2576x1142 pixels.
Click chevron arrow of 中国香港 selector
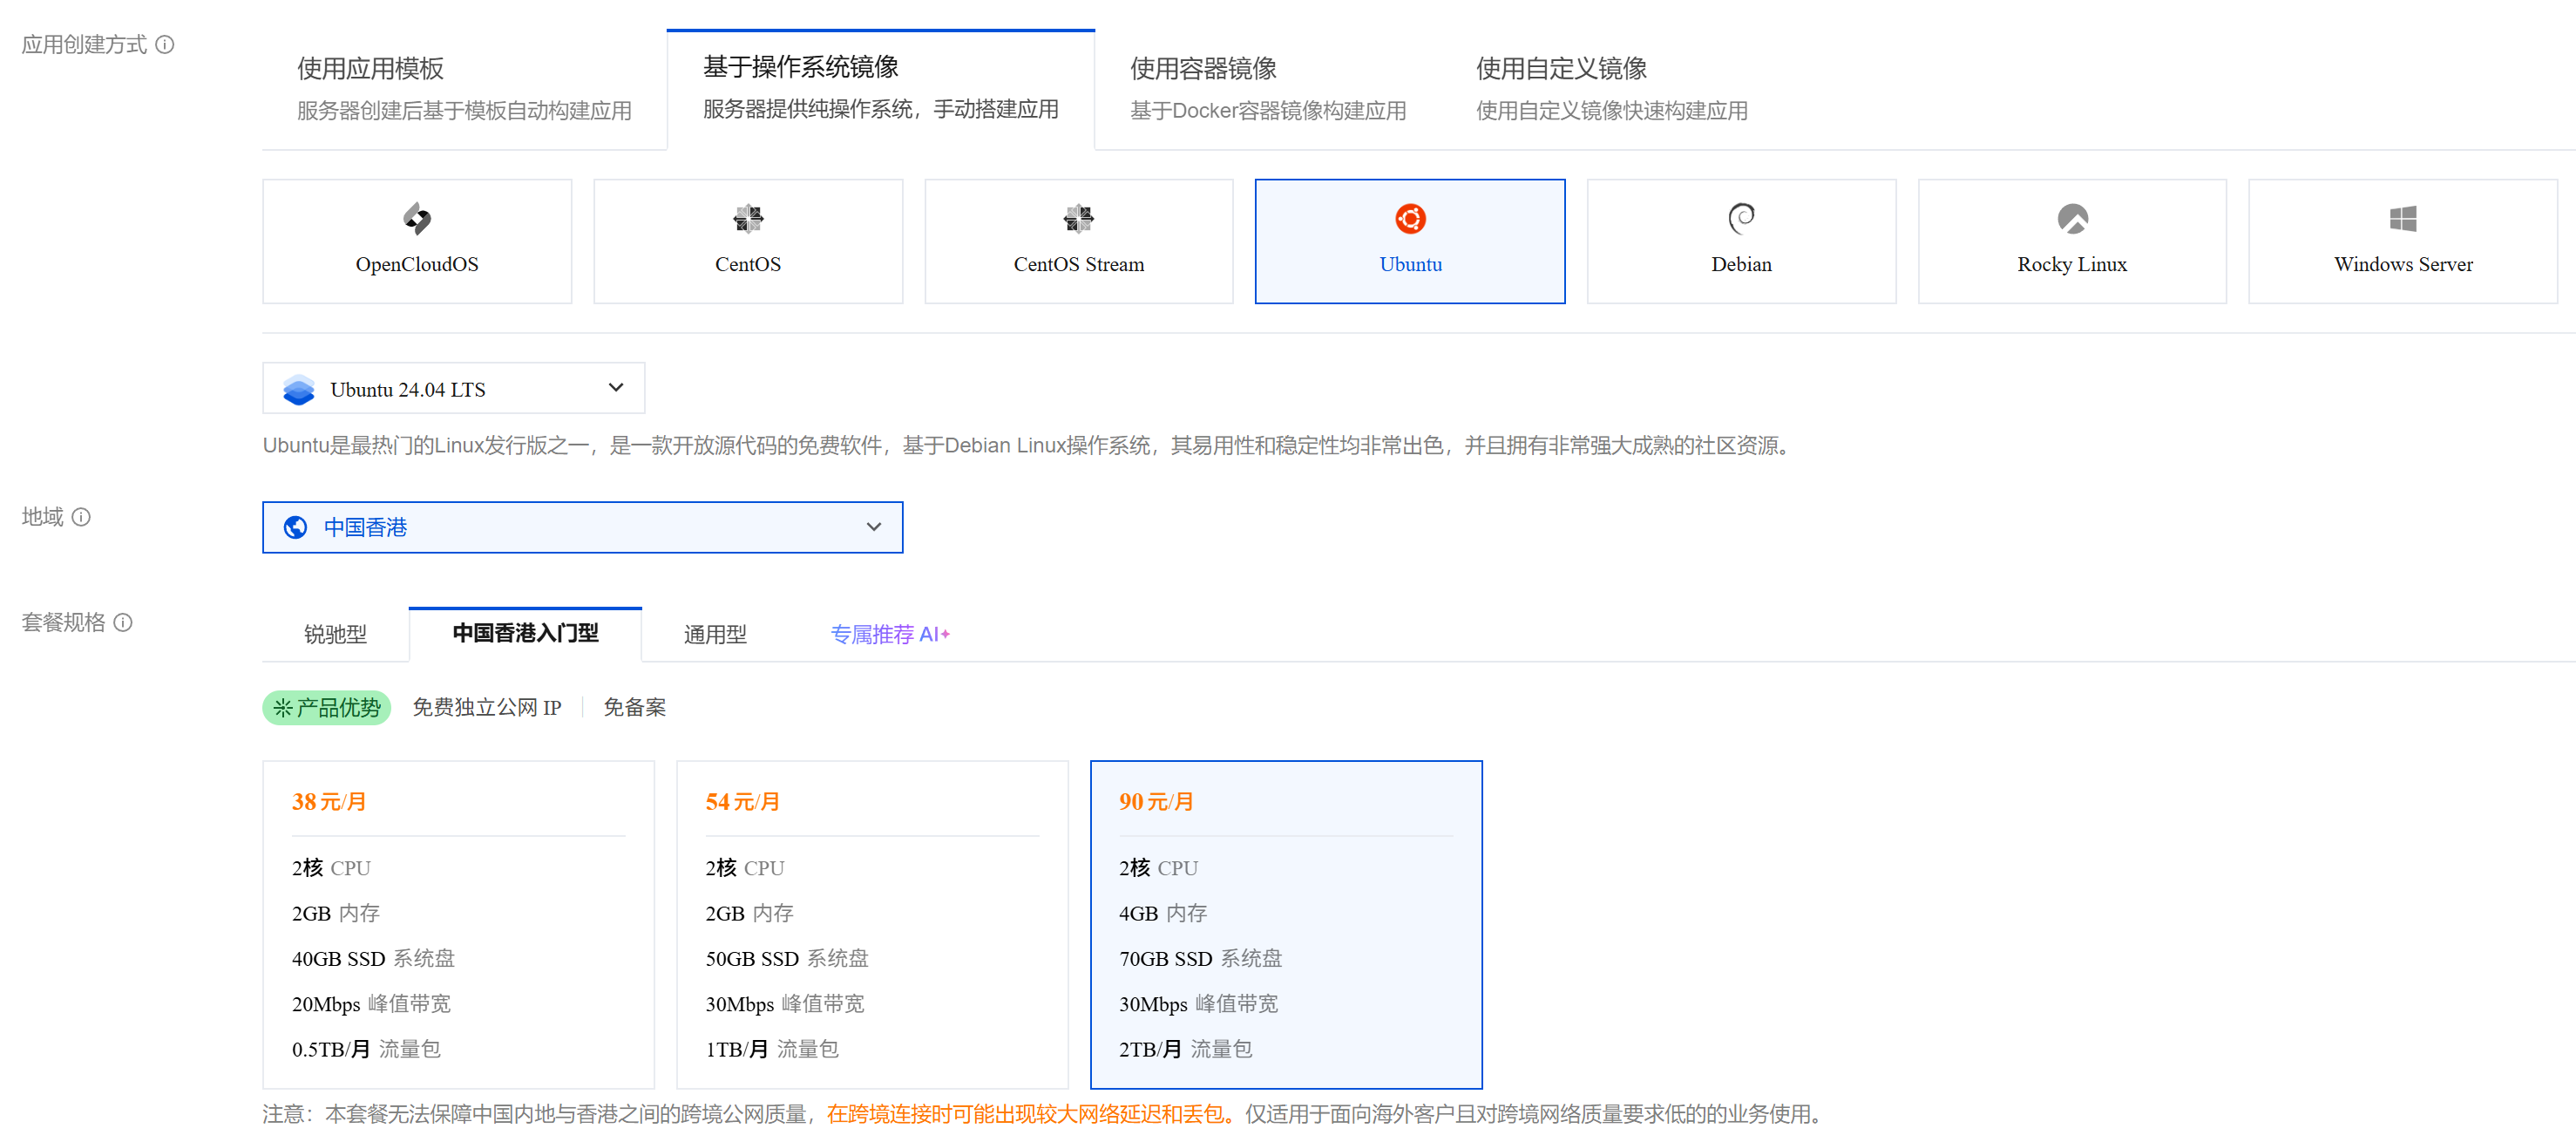click(874, 527)
